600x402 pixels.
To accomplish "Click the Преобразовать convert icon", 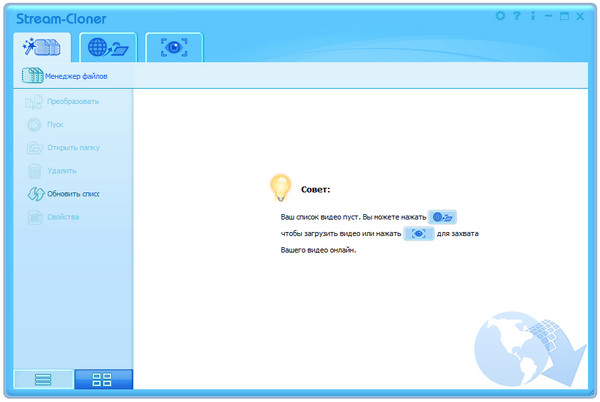I will (x=34, y=102).
